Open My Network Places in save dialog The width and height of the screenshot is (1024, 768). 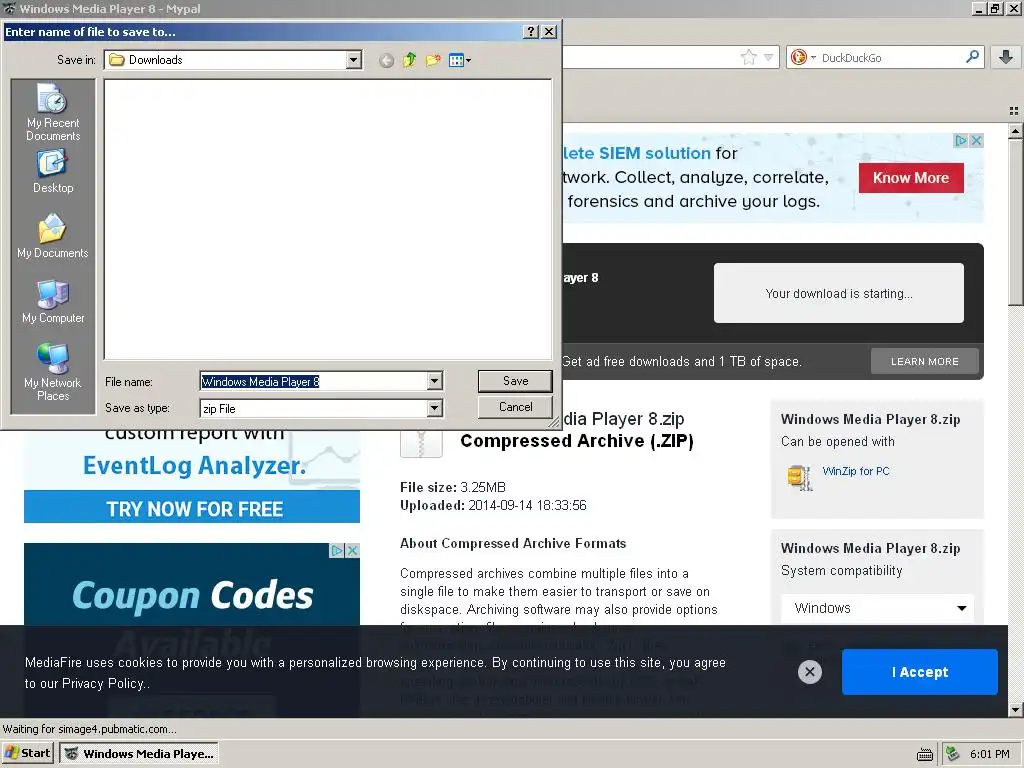click(53, 372)
